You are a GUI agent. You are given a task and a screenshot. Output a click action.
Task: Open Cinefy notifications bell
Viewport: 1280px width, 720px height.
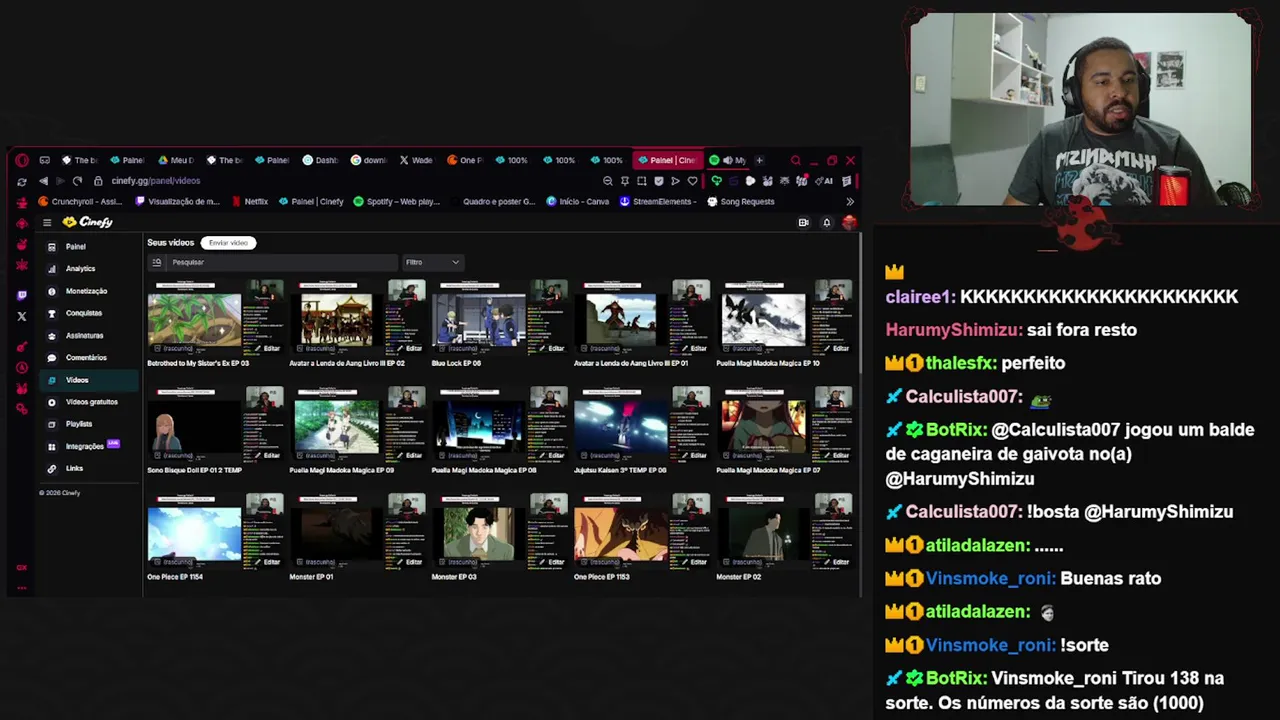click(827, 223)
